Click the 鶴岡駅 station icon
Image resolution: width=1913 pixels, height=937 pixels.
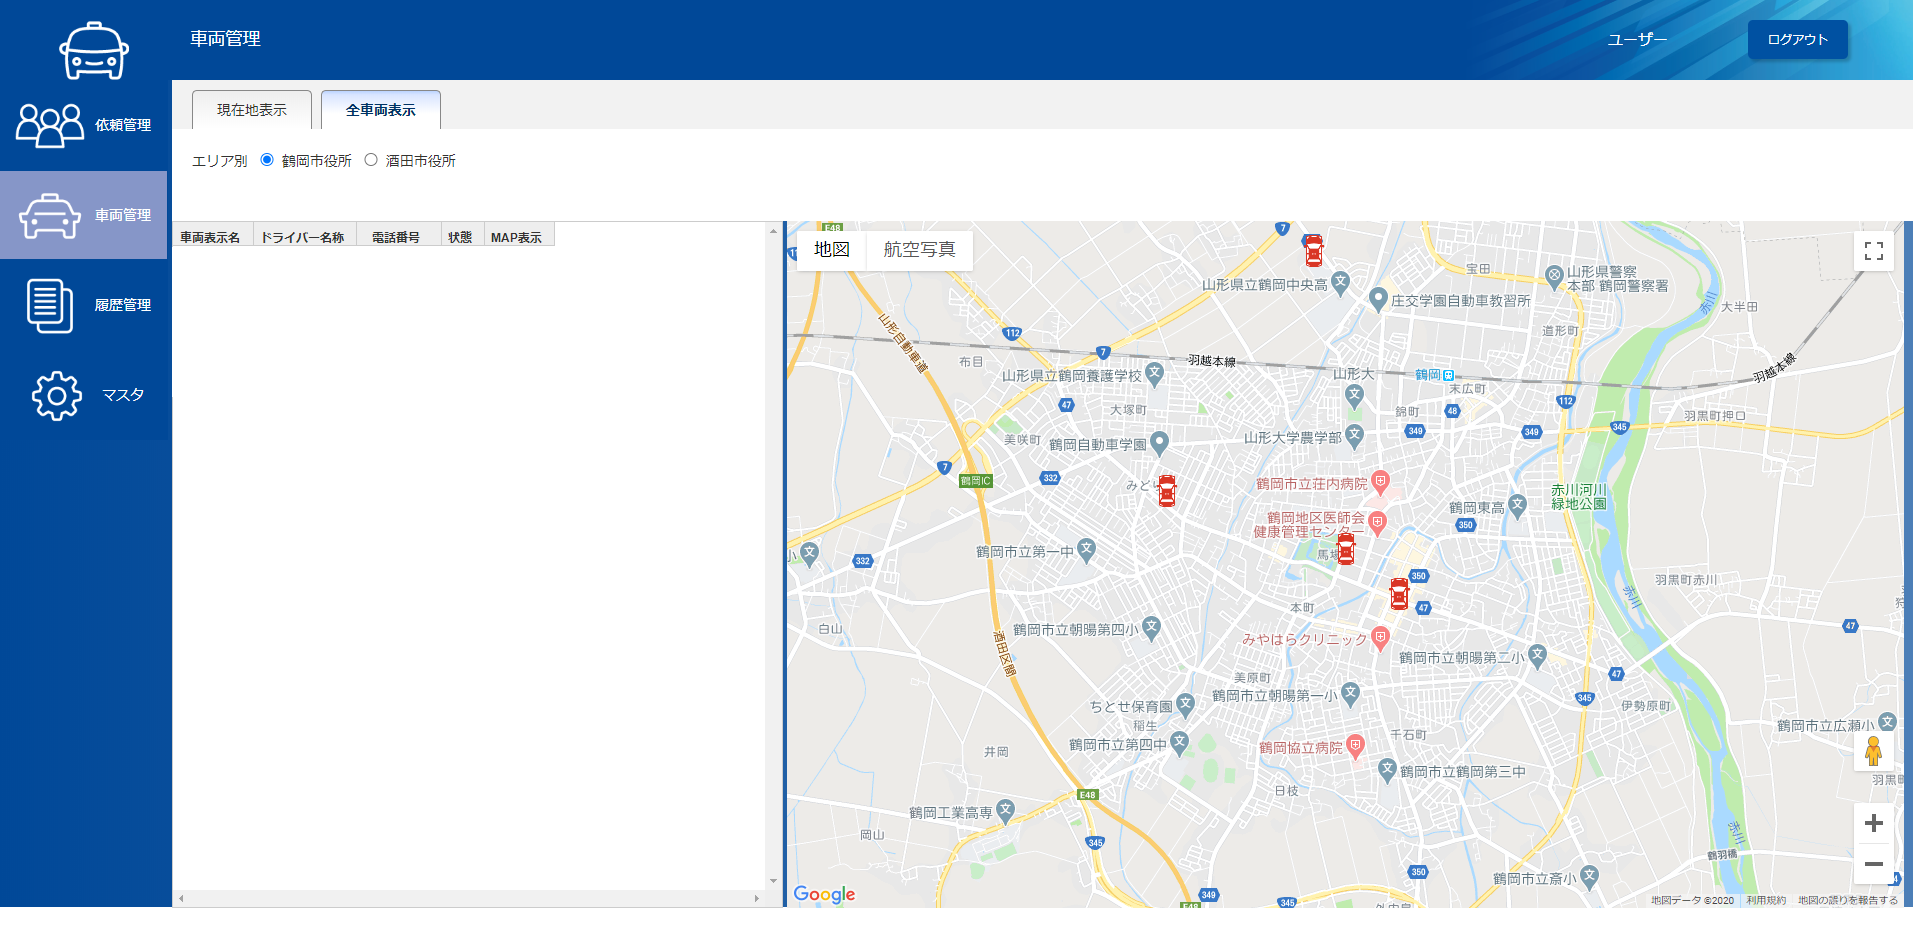1448,375
